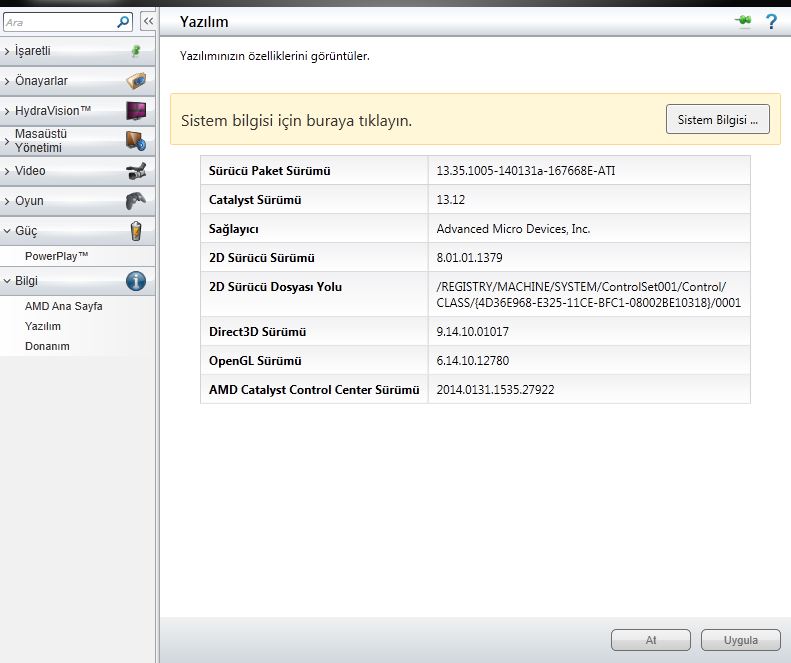Click the HydraVision monitor icon

[136, 110]
